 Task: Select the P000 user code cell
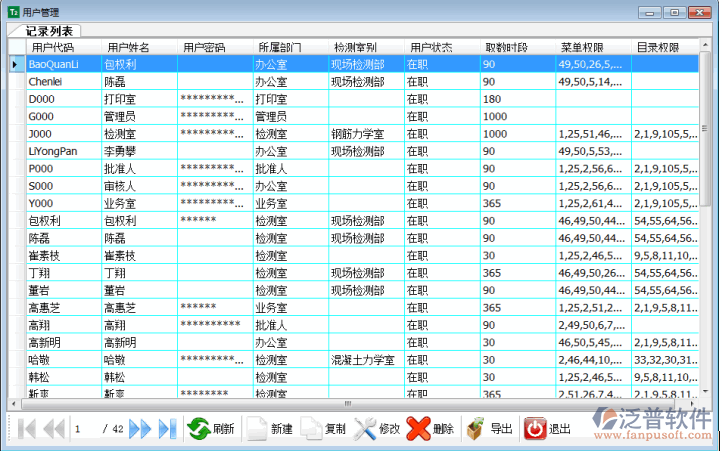point(64,169)
